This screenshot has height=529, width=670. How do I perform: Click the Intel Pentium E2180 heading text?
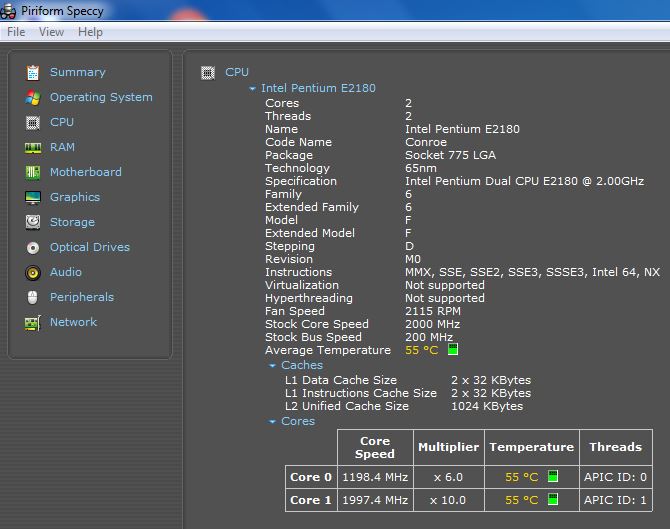click(318, 88)
